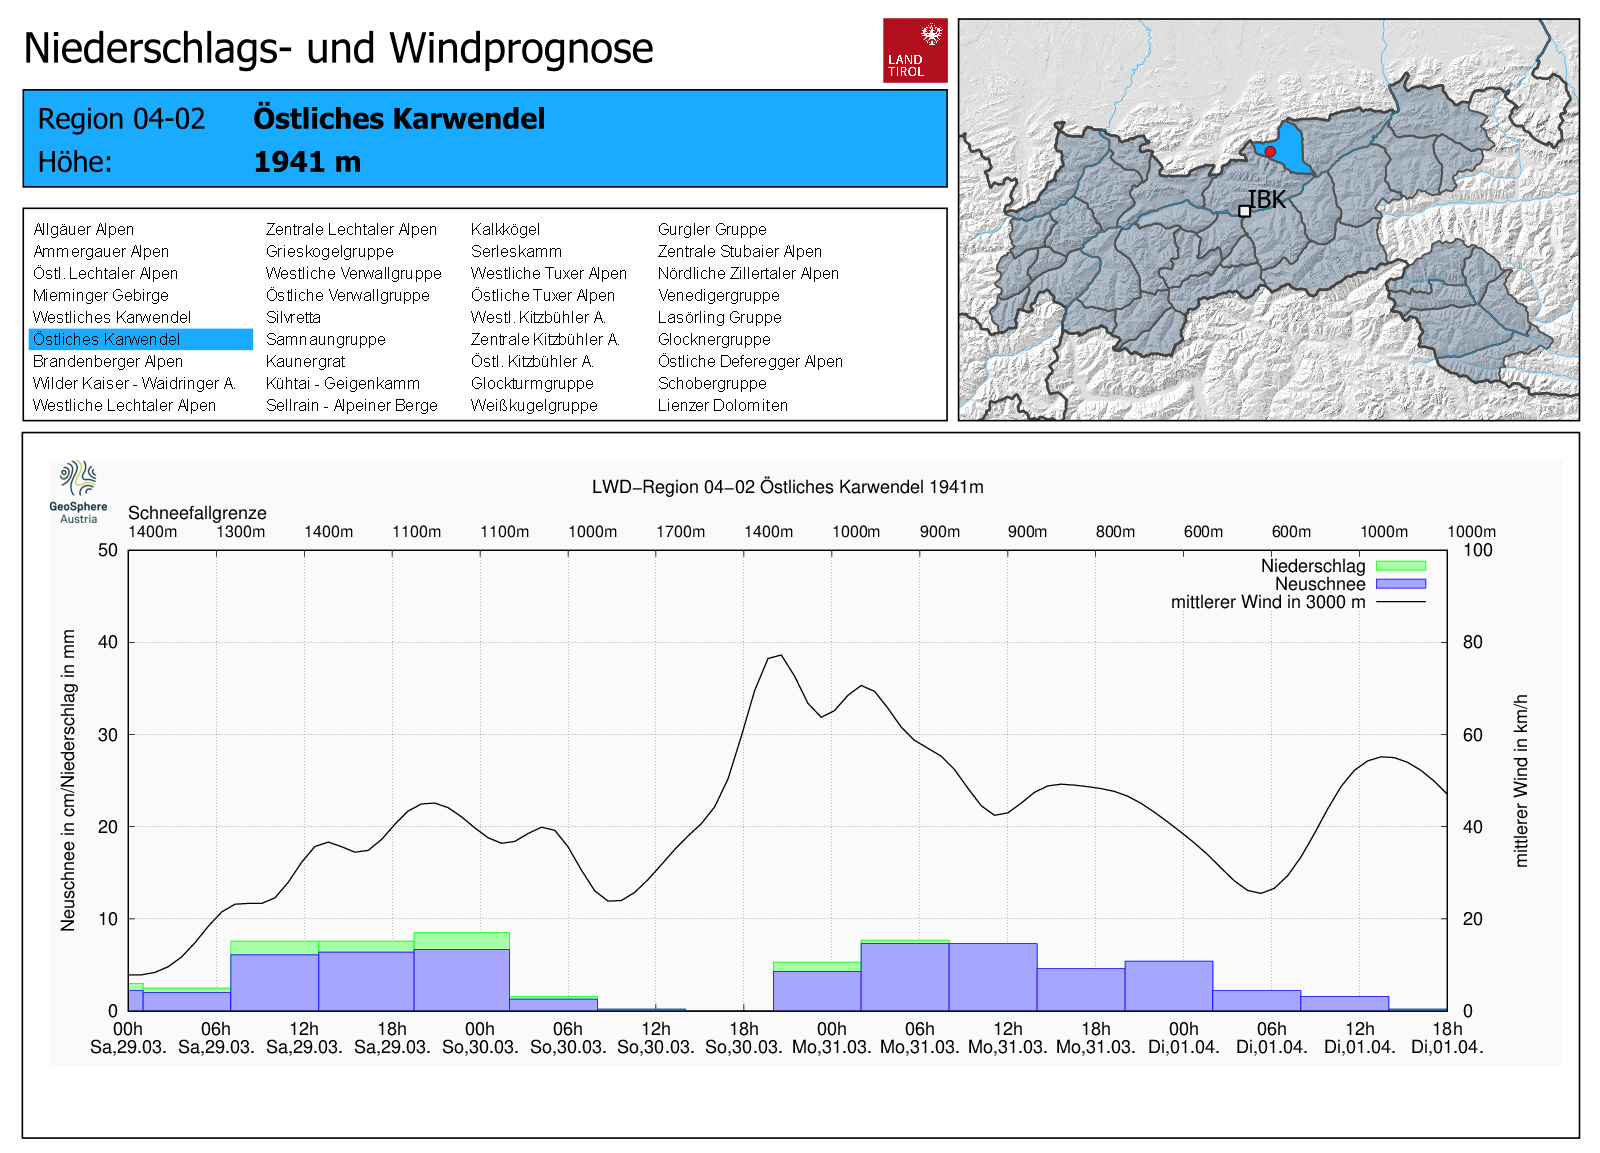Click the Land Tirol logo
Screen dimensions: 1600x1153
(x=915, y=50)
